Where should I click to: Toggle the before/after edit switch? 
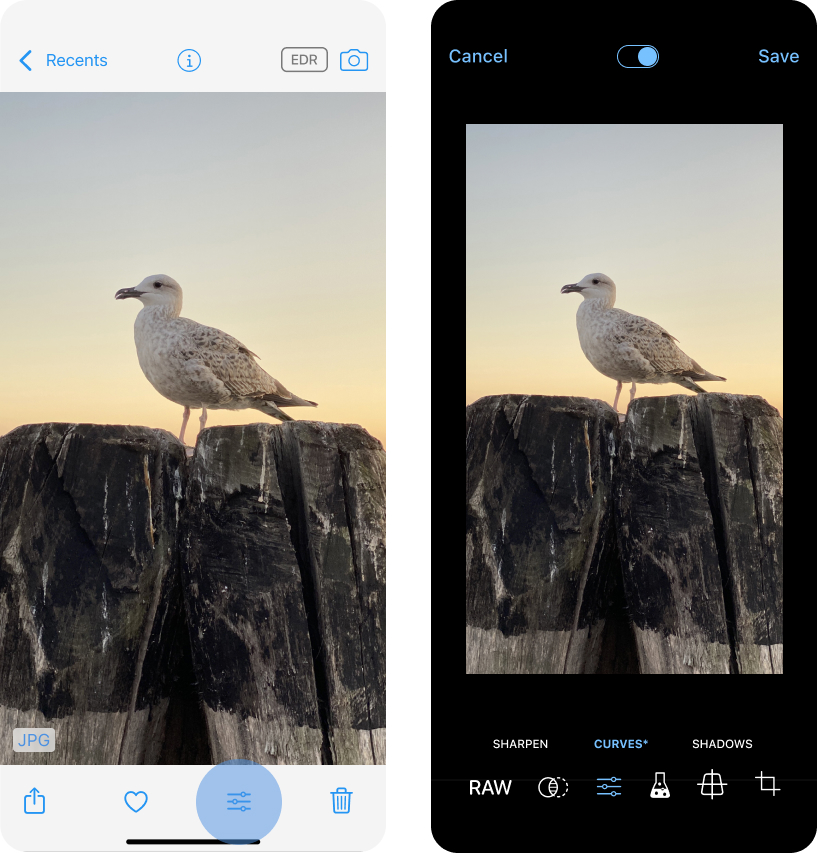tap(637, 57)
